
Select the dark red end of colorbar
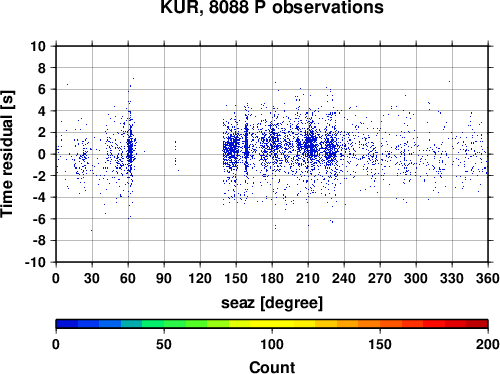click(477, 324)
